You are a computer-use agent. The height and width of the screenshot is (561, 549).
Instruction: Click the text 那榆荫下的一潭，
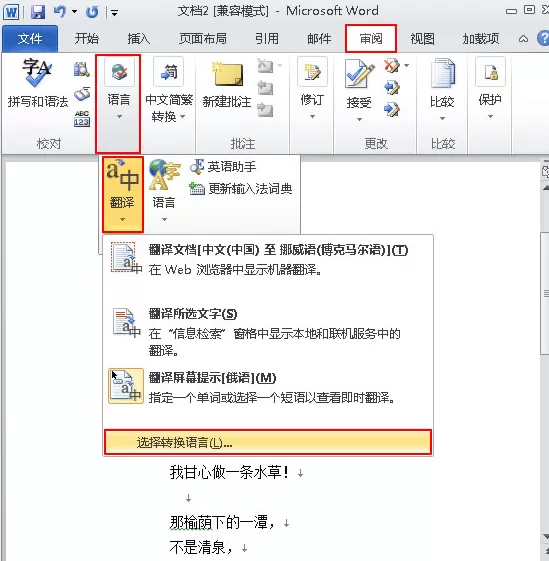223,523
